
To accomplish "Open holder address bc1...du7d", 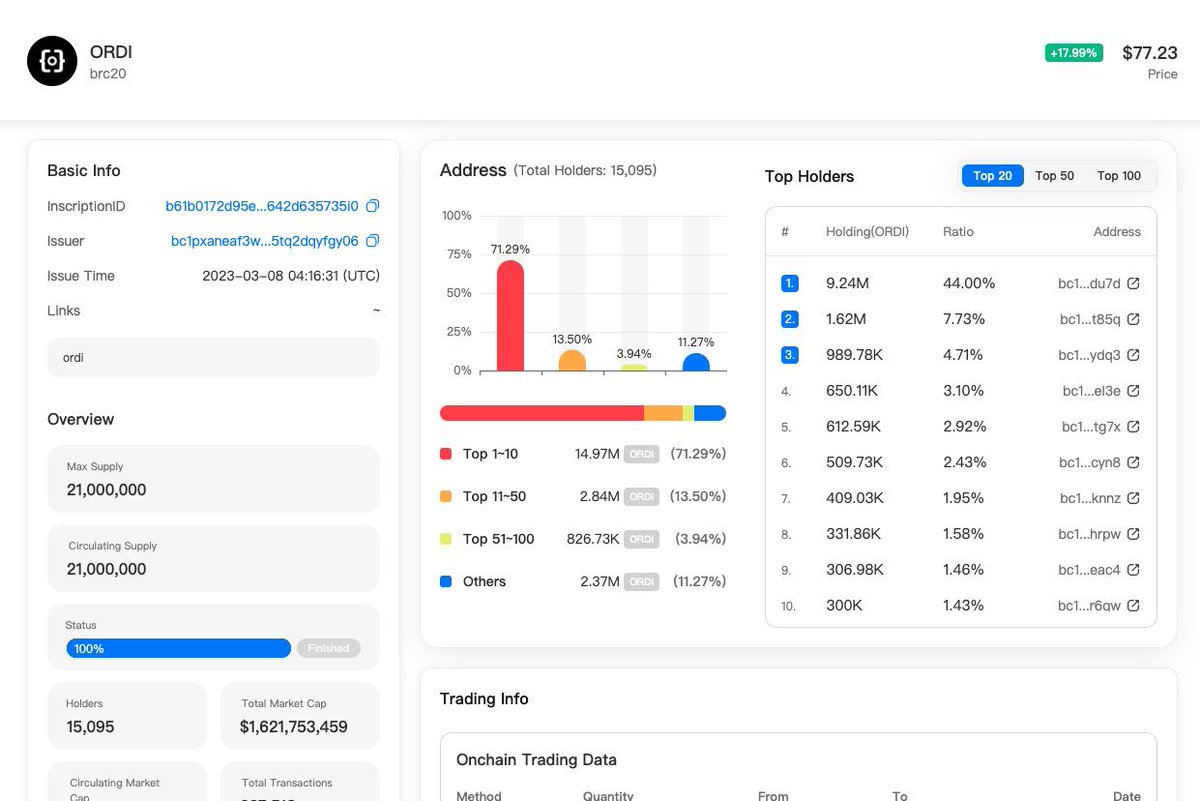I will pyautogui.click(x=1090, y=283).
